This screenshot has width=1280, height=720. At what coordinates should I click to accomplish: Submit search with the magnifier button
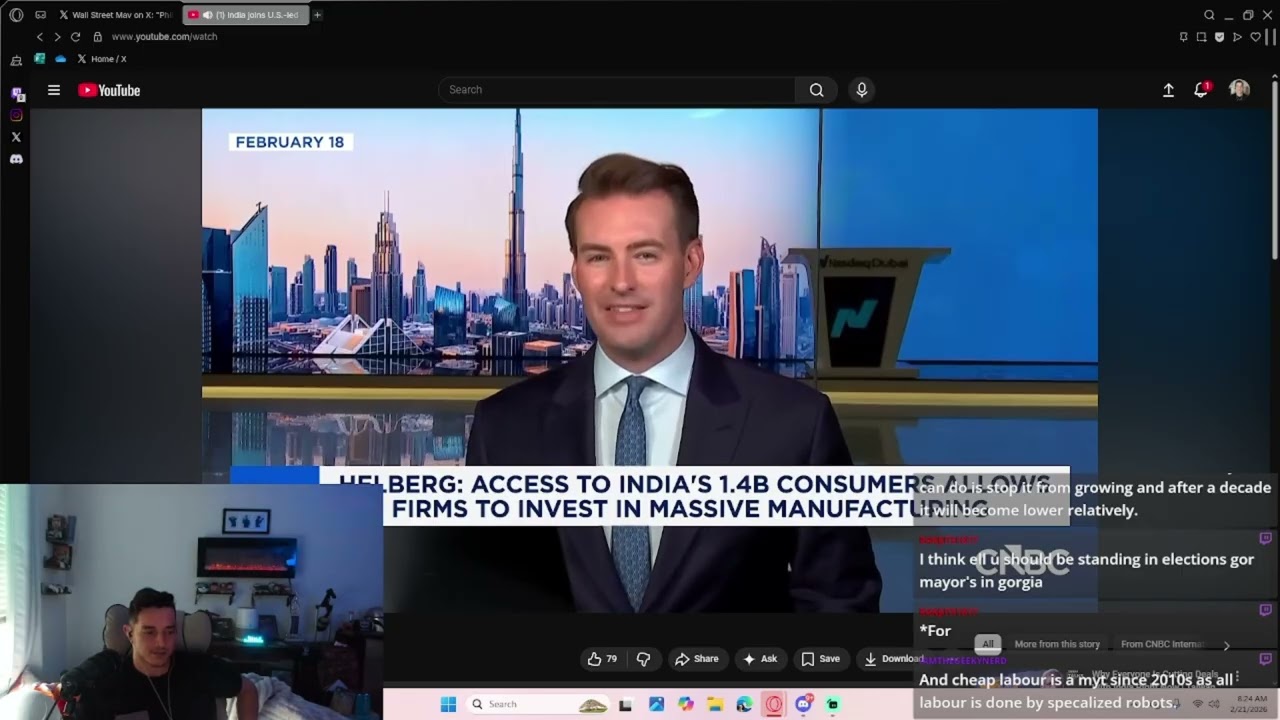tap(817, 90)
